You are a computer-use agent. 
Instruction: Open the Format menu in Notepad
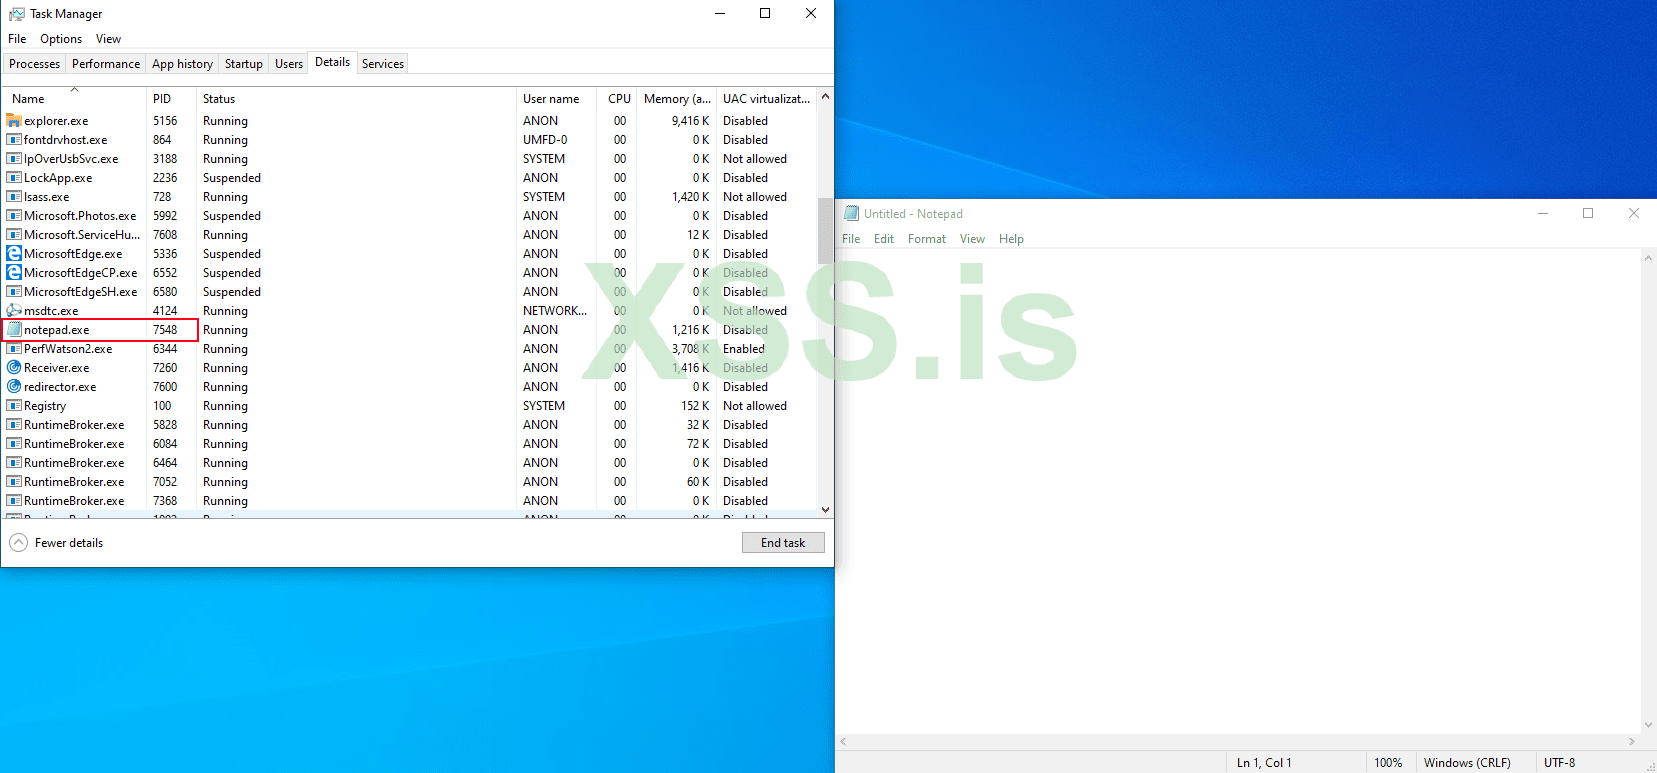[927, 239]
